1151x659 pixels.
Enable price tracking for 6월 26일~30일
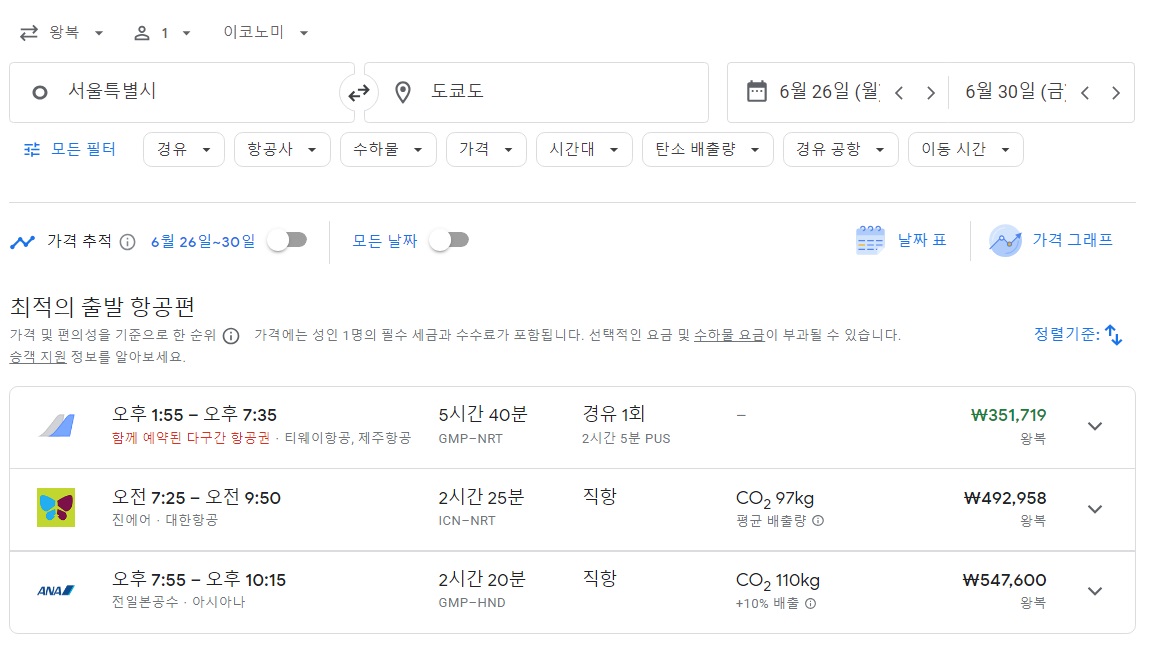click(x=287, y=240)
